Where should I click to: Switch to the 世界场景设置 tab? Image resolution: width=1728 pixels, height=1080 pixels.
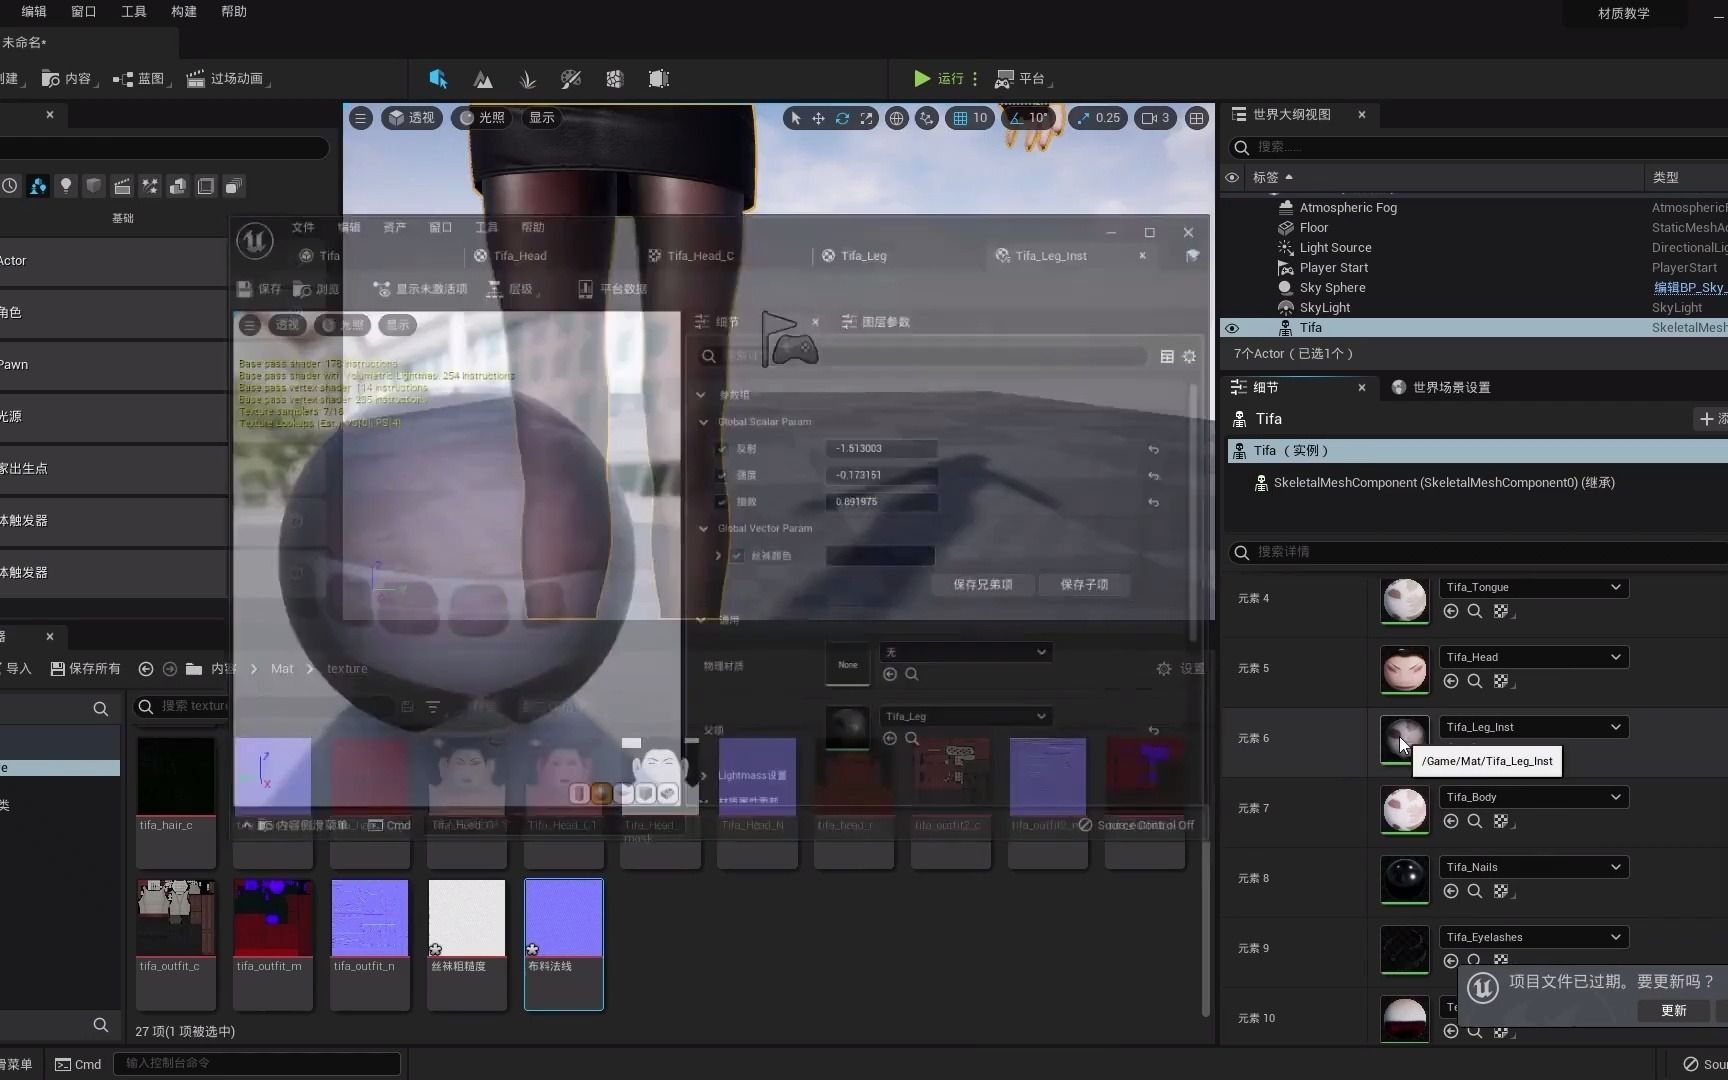click(1441, 387)
